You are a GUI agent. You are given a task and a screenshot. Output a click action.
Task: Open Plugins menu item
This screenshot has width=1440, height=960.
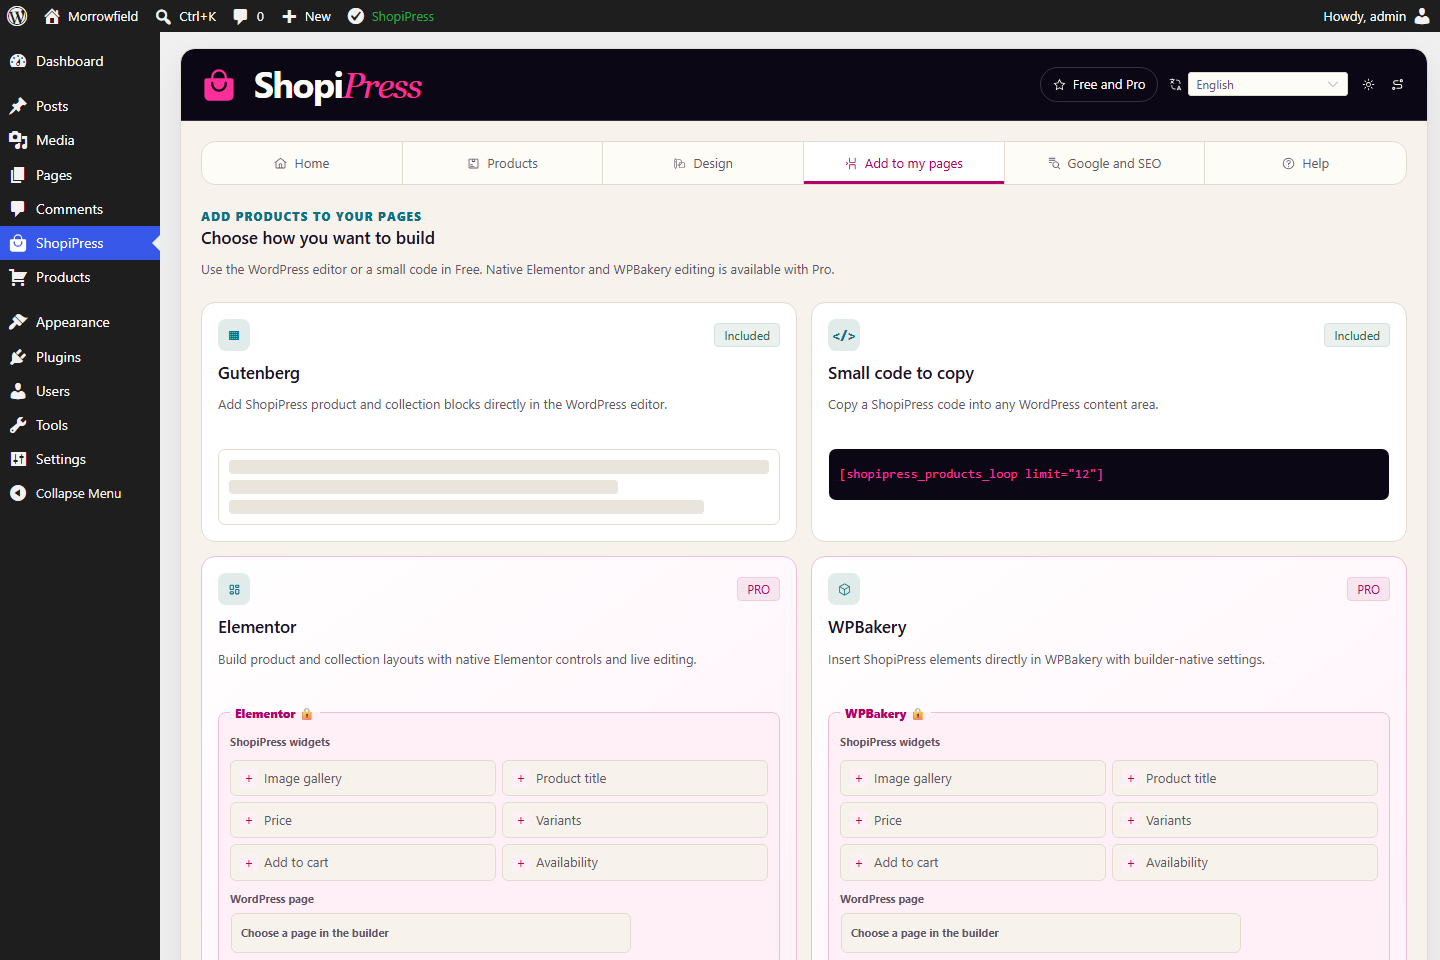pyautogui.click(x=80, y=357)
